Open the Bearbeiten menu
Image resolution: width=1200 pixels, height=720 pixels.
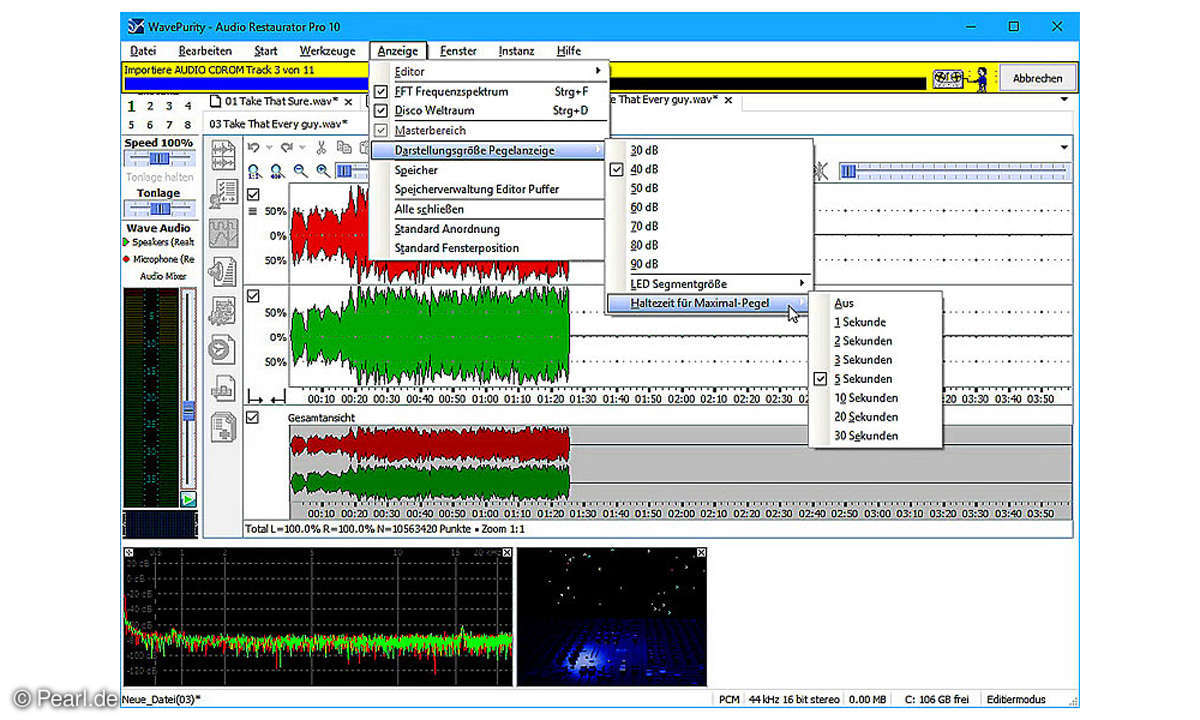205,51
